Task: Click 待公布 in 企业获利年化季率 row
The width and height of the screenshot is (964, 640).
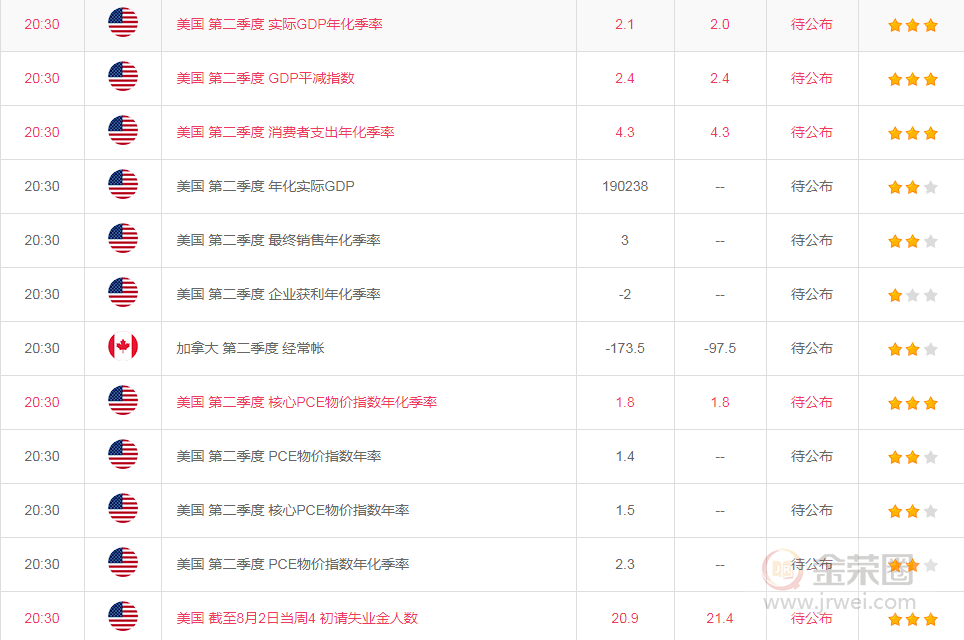Action: click(x=812, y=294)
